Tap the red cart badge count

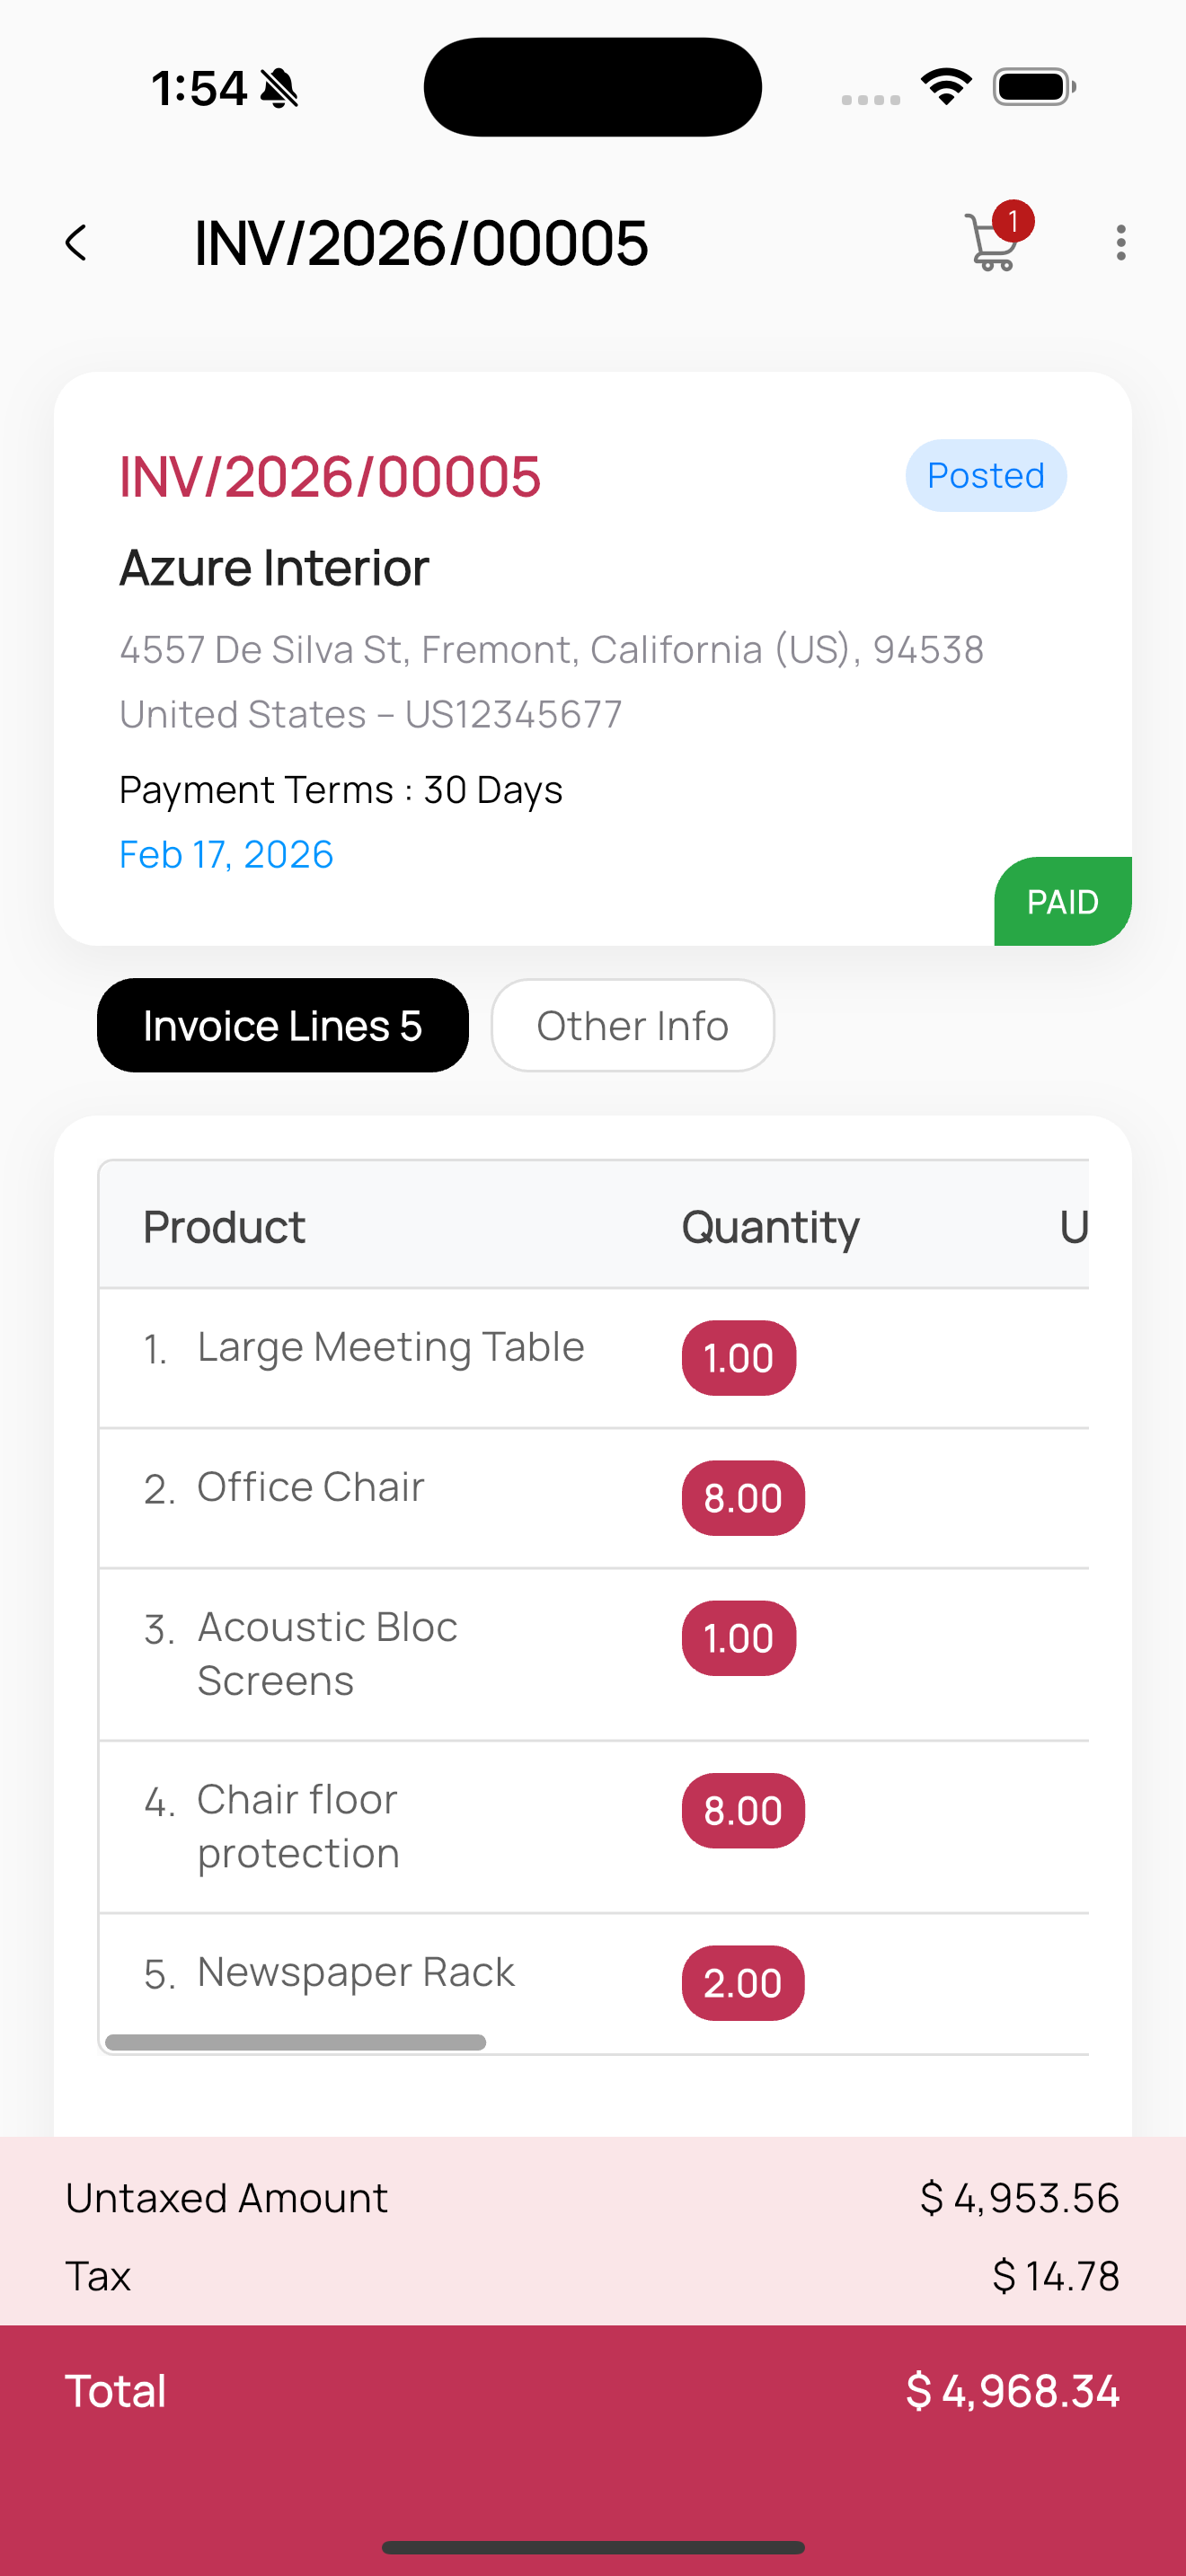pos(1013,221)
